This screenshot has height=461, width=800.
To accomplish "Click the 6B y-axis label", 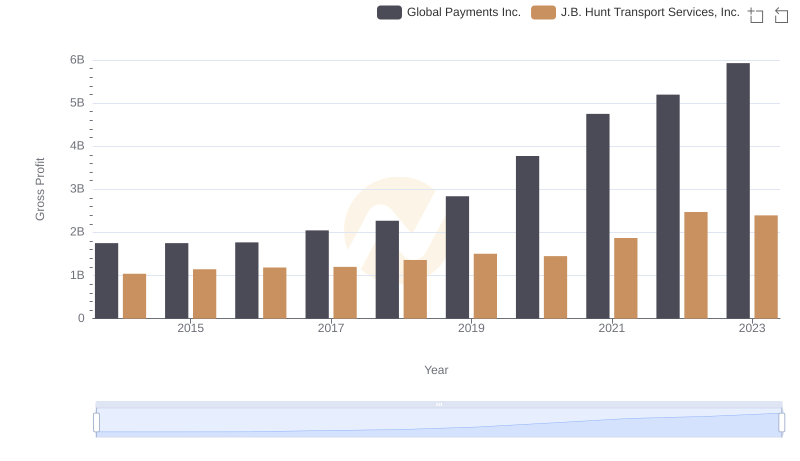I will point(77,60).
